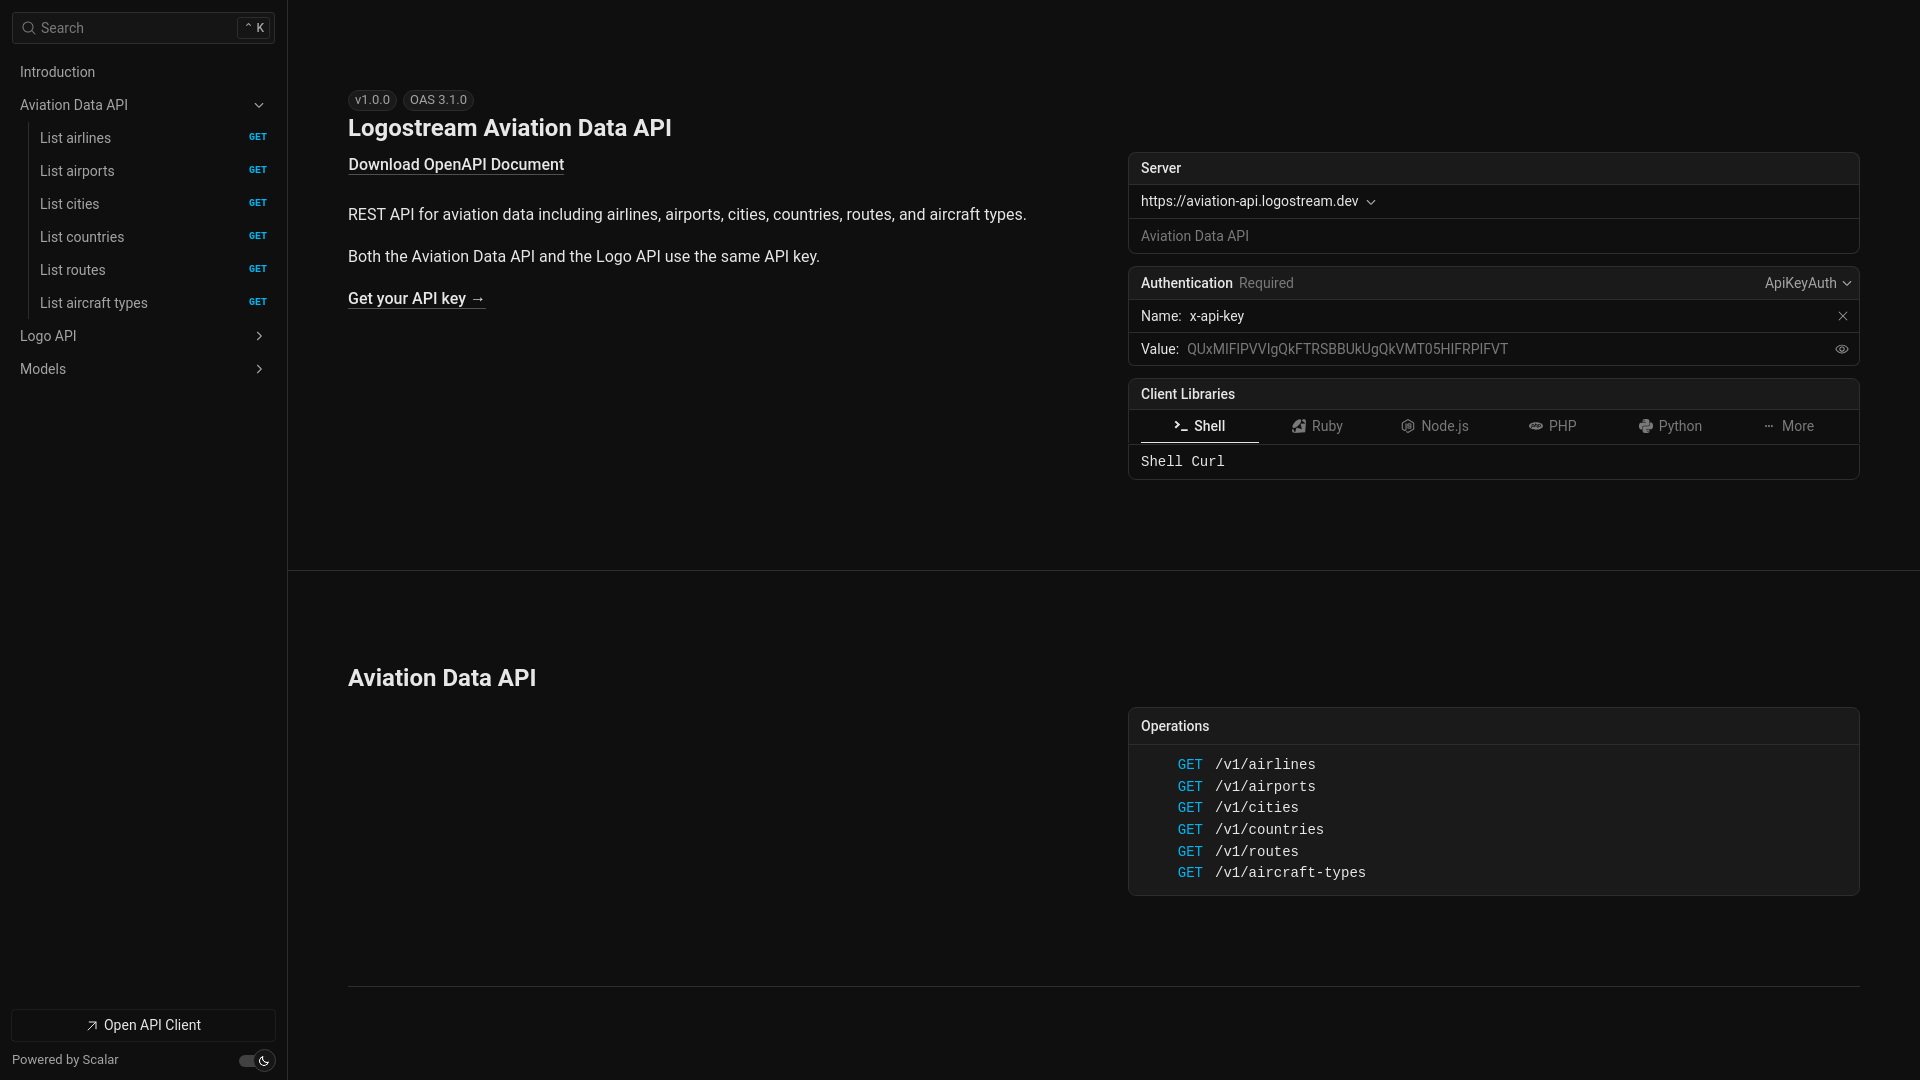Click the Open API Client button

(143, 1026)
